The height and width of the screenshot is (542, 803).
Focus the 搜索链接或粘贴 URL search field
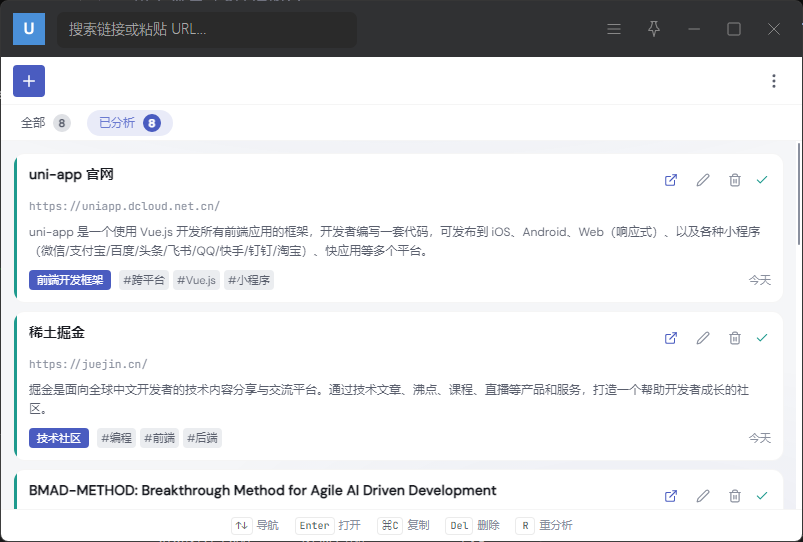(207, 30)
